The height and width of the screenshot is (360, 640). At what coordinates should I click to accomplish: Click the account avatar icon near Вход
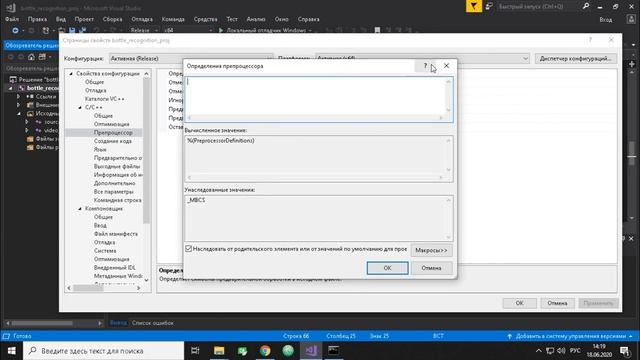point(631,19)
